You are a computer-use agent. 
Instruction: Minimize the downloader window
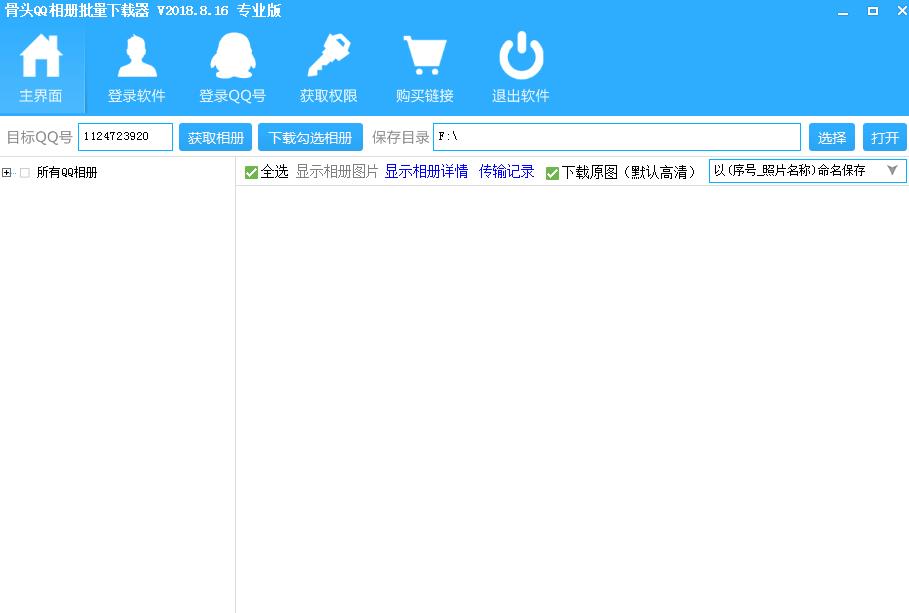coord(843,12)
